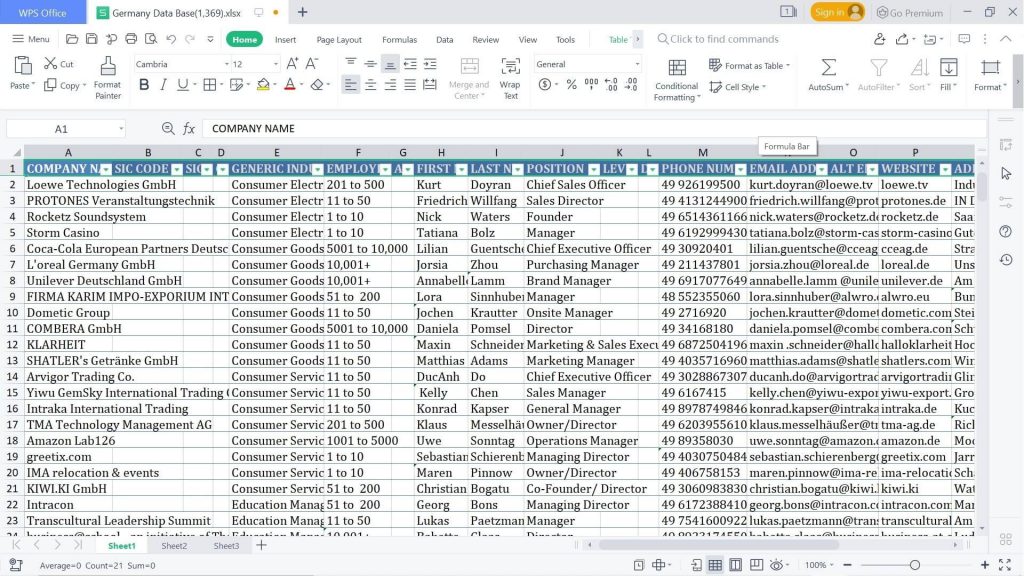Open the Formulas tab
This screenshot has height=576, width=1024.
coord(400,39)
